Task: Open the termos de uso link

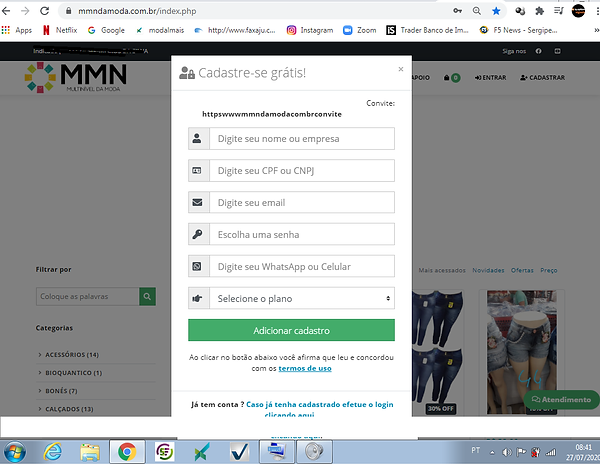Action: (x=305, y=369)
